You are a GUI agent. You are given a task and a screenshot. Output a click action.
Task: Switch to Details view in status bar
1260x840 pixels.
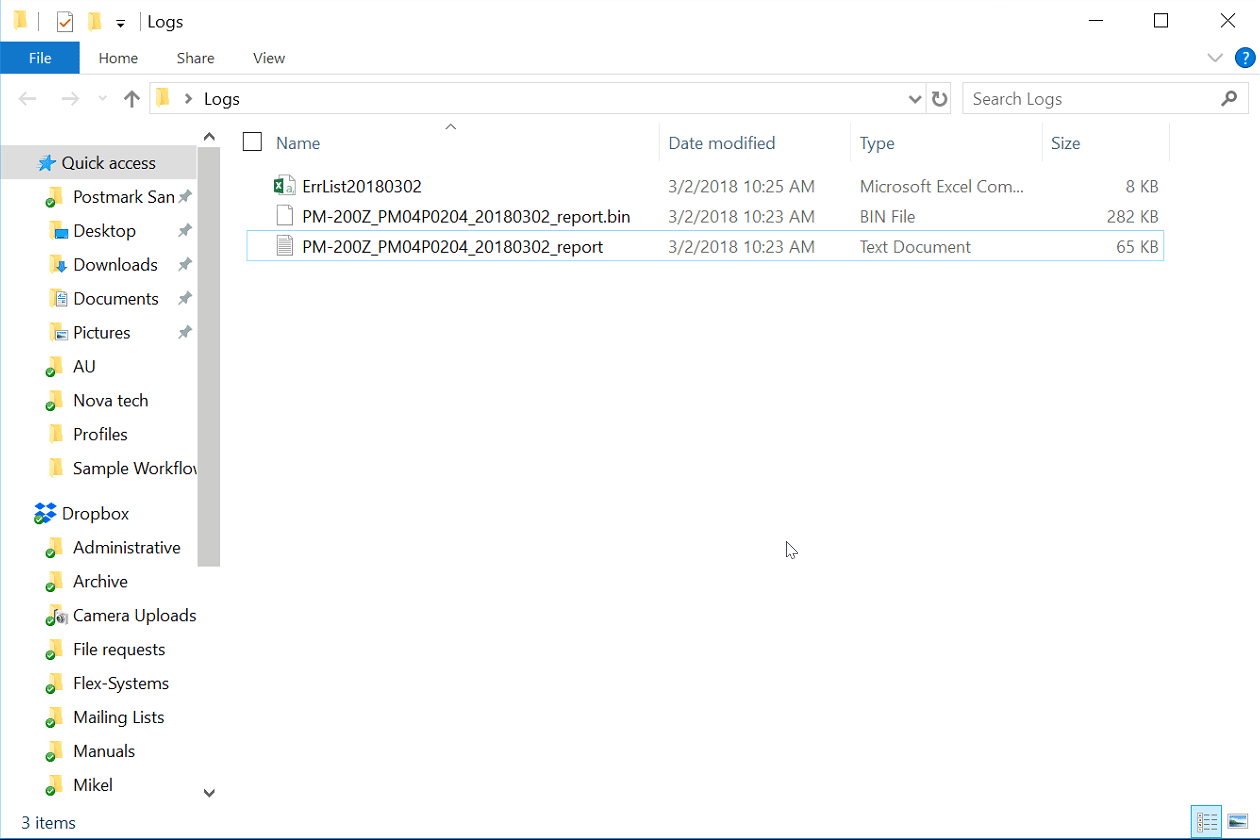click(1207, 822)
